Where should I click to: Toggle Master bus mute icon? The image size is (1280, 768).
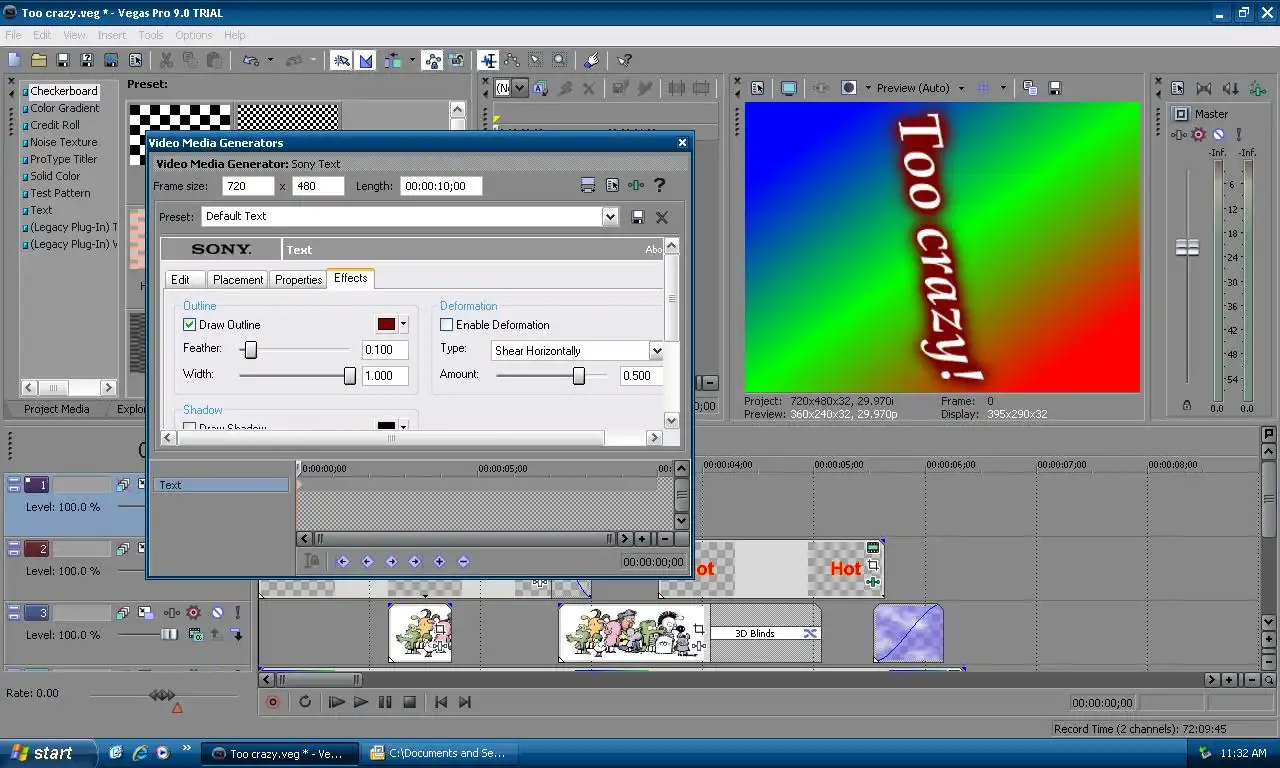coord(1219,134)
